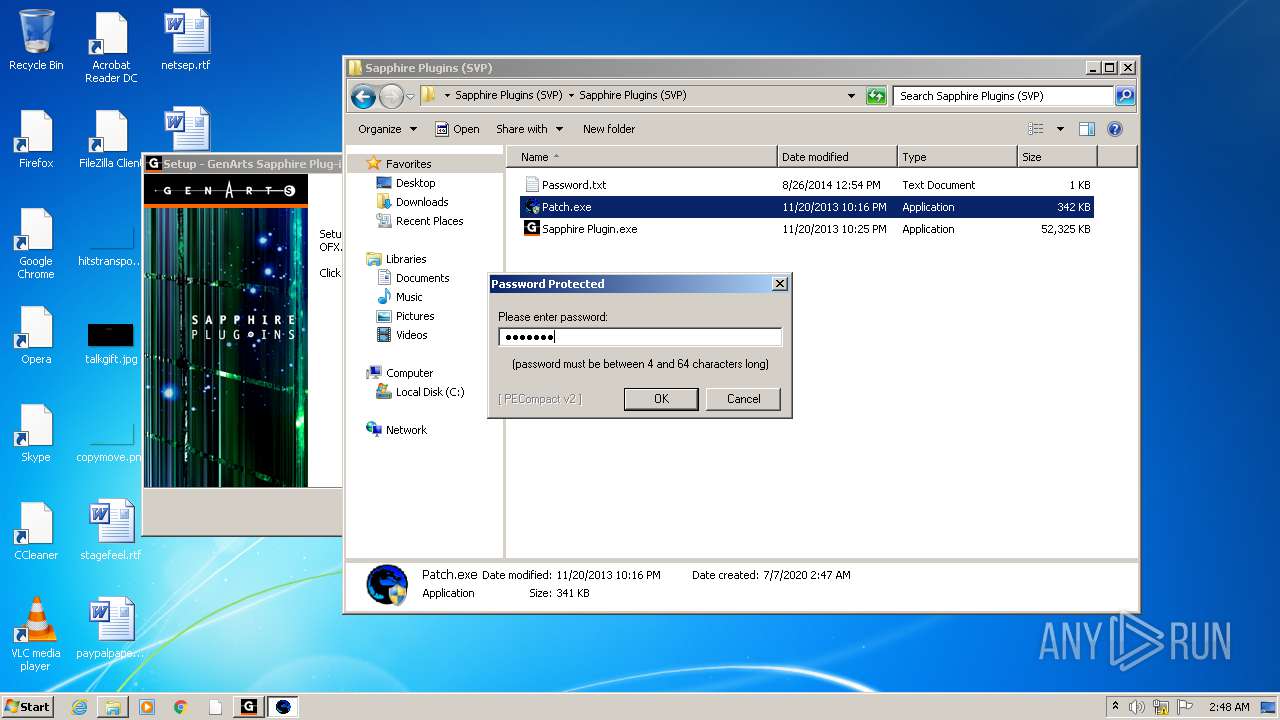This screenshot has width=1280, height=720.
Task: Open Explorer help icon
Action: pyautogui.click(x=1115, y=129)
